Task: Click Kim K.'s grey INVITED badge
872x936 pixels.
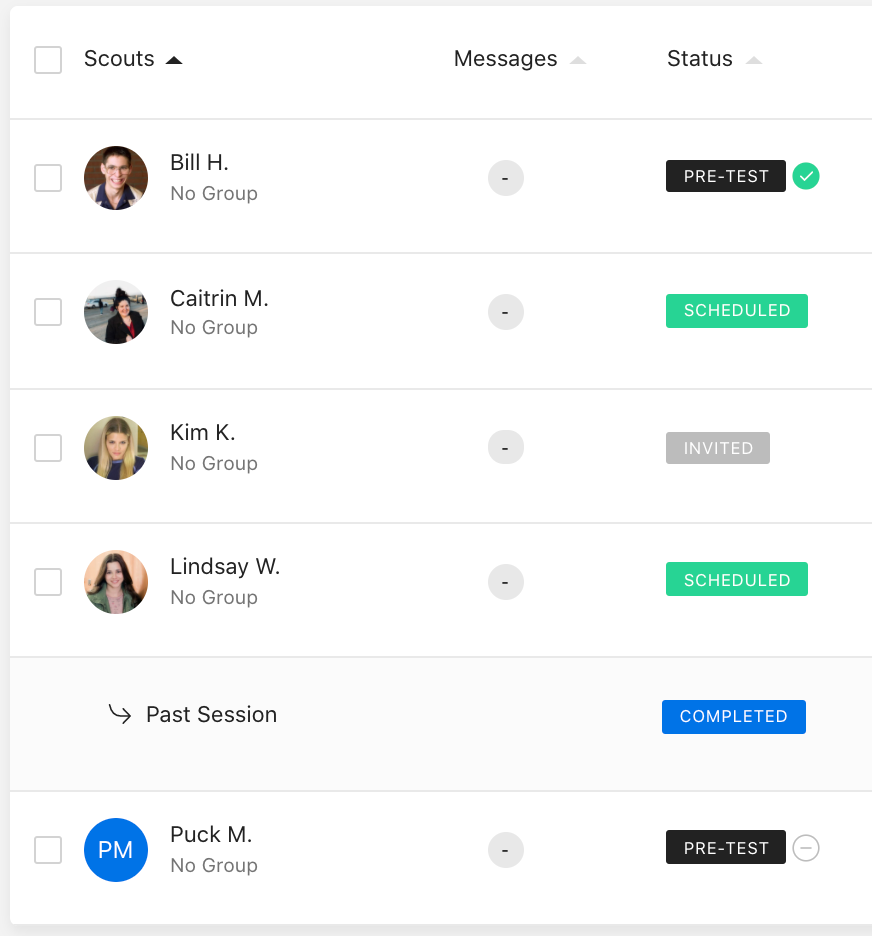Action: [717, 448]
